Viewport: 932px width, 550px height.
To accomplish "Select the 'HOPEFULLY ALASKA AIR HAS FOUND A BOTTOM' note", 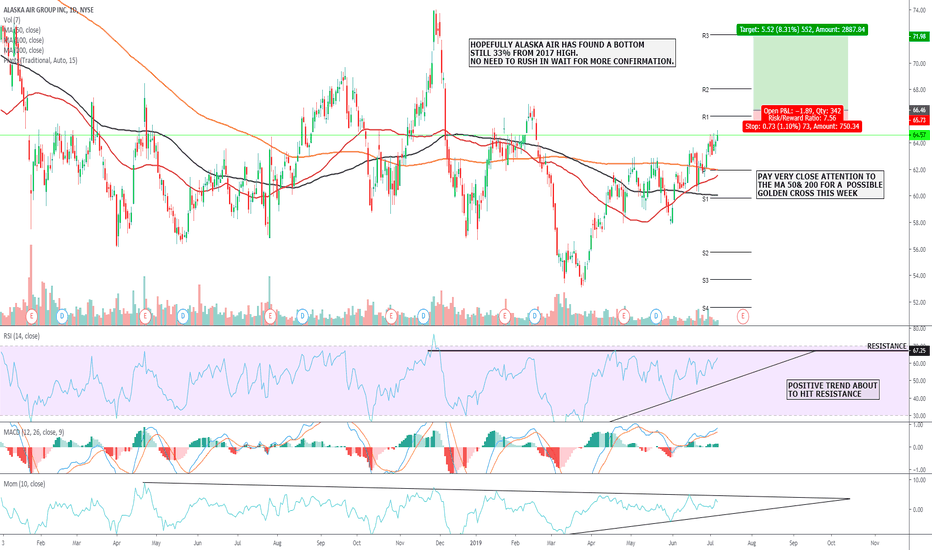I will tap(572, 53).
